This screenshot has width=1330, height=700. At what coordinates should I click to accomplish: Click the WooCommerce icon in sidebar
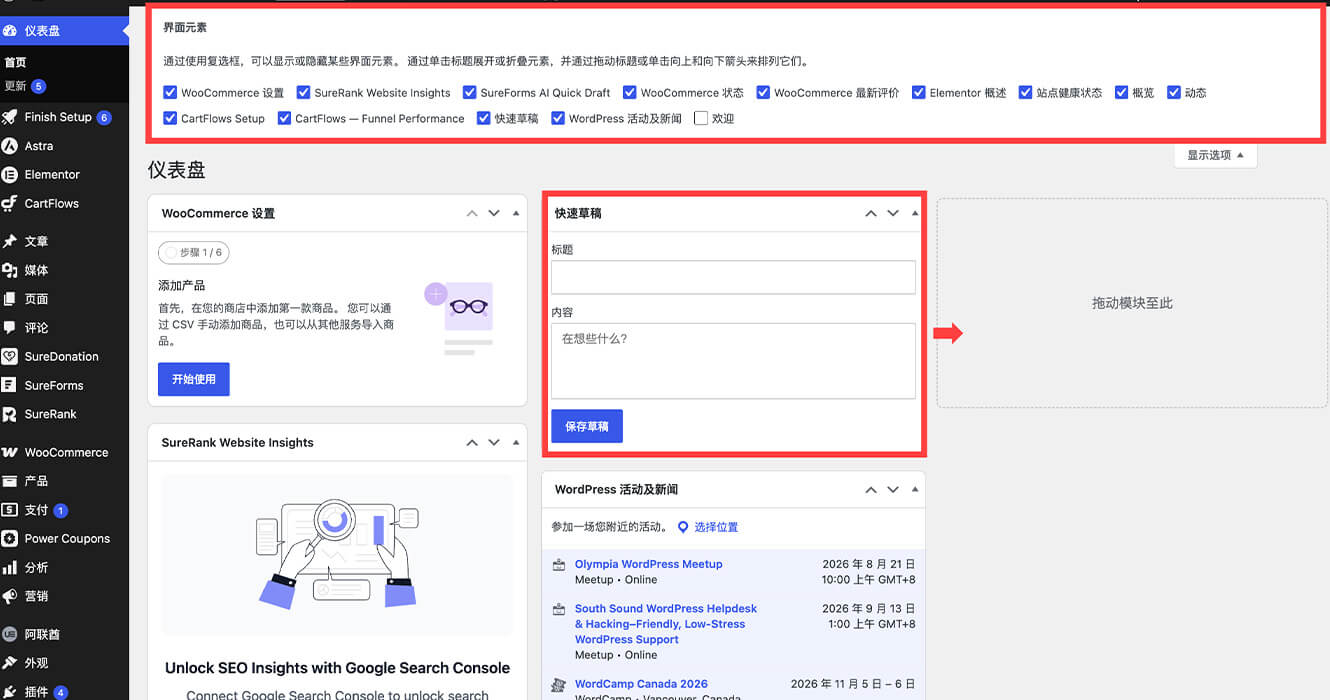pyautogui.click(x=10, y=453)
